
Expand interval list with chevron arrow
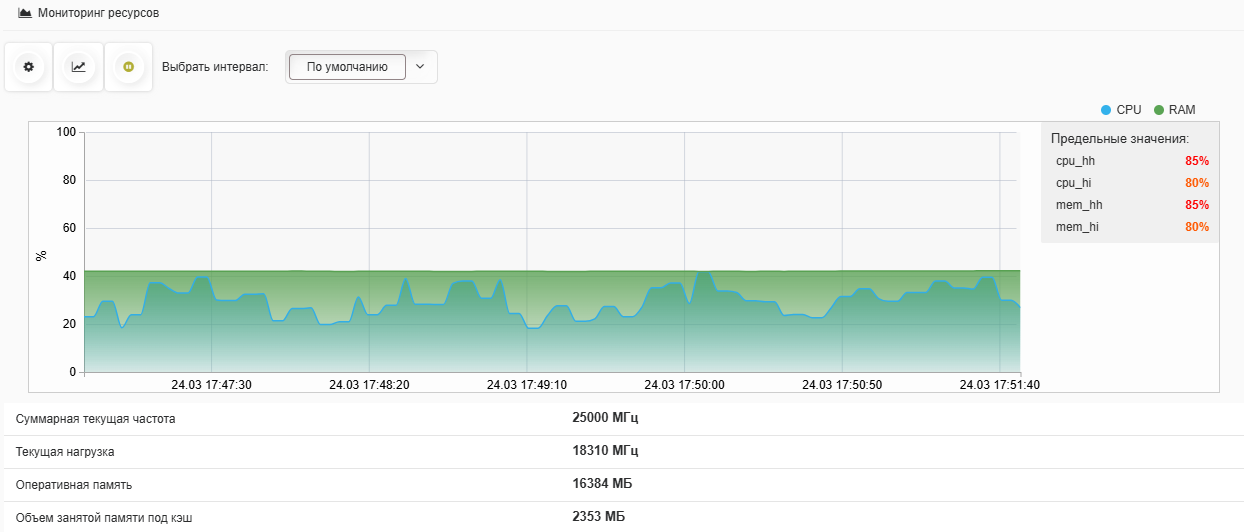coord(420,67)
